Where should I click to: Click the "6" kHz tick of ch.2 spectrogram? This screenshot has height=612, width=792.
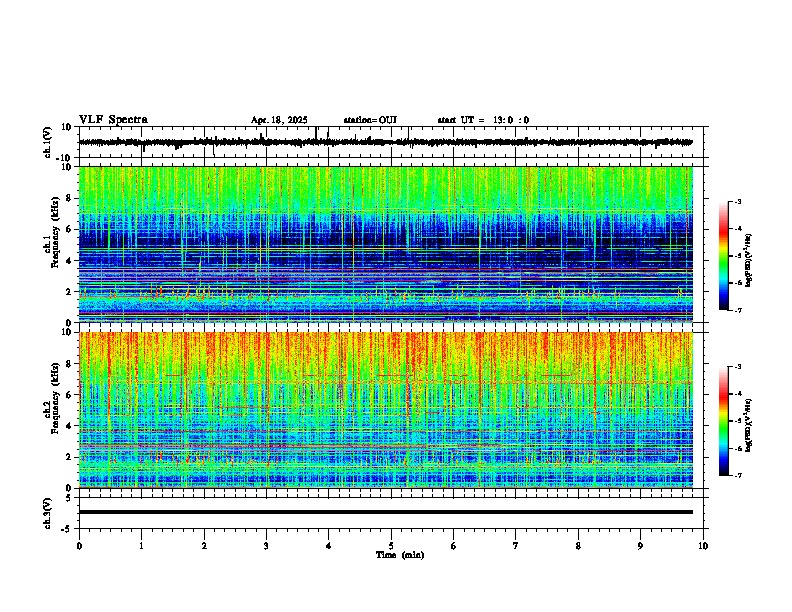[69, 395]
